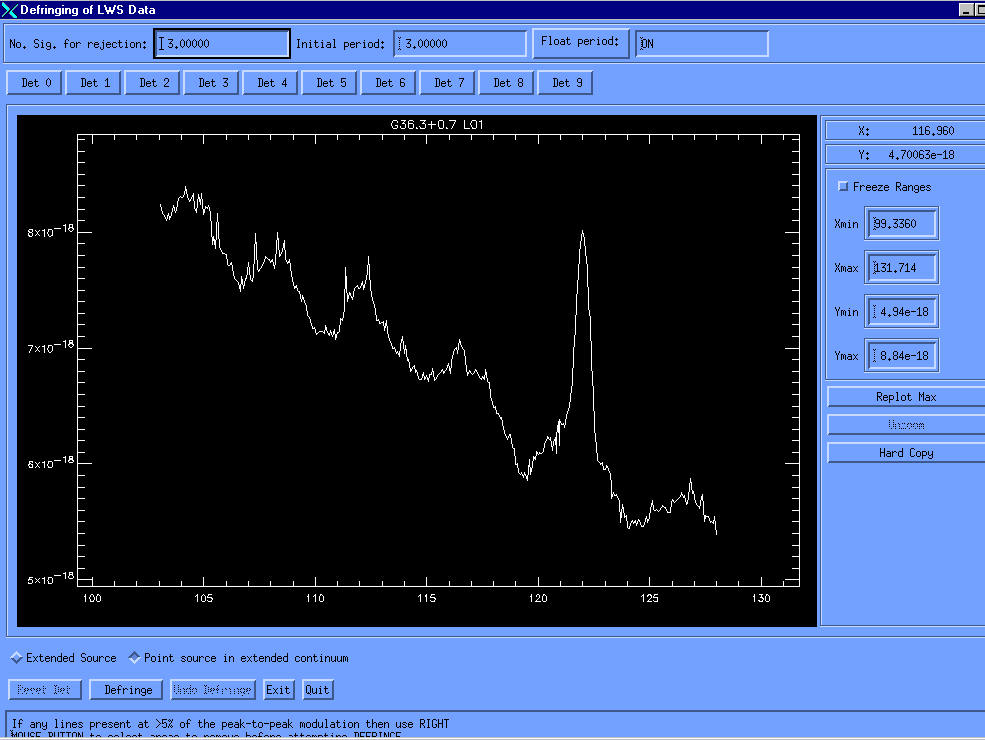The width and height of the screenshot is (985, 740).
Task: Pick detector Det 9
Action: click(x=566, y=83)
